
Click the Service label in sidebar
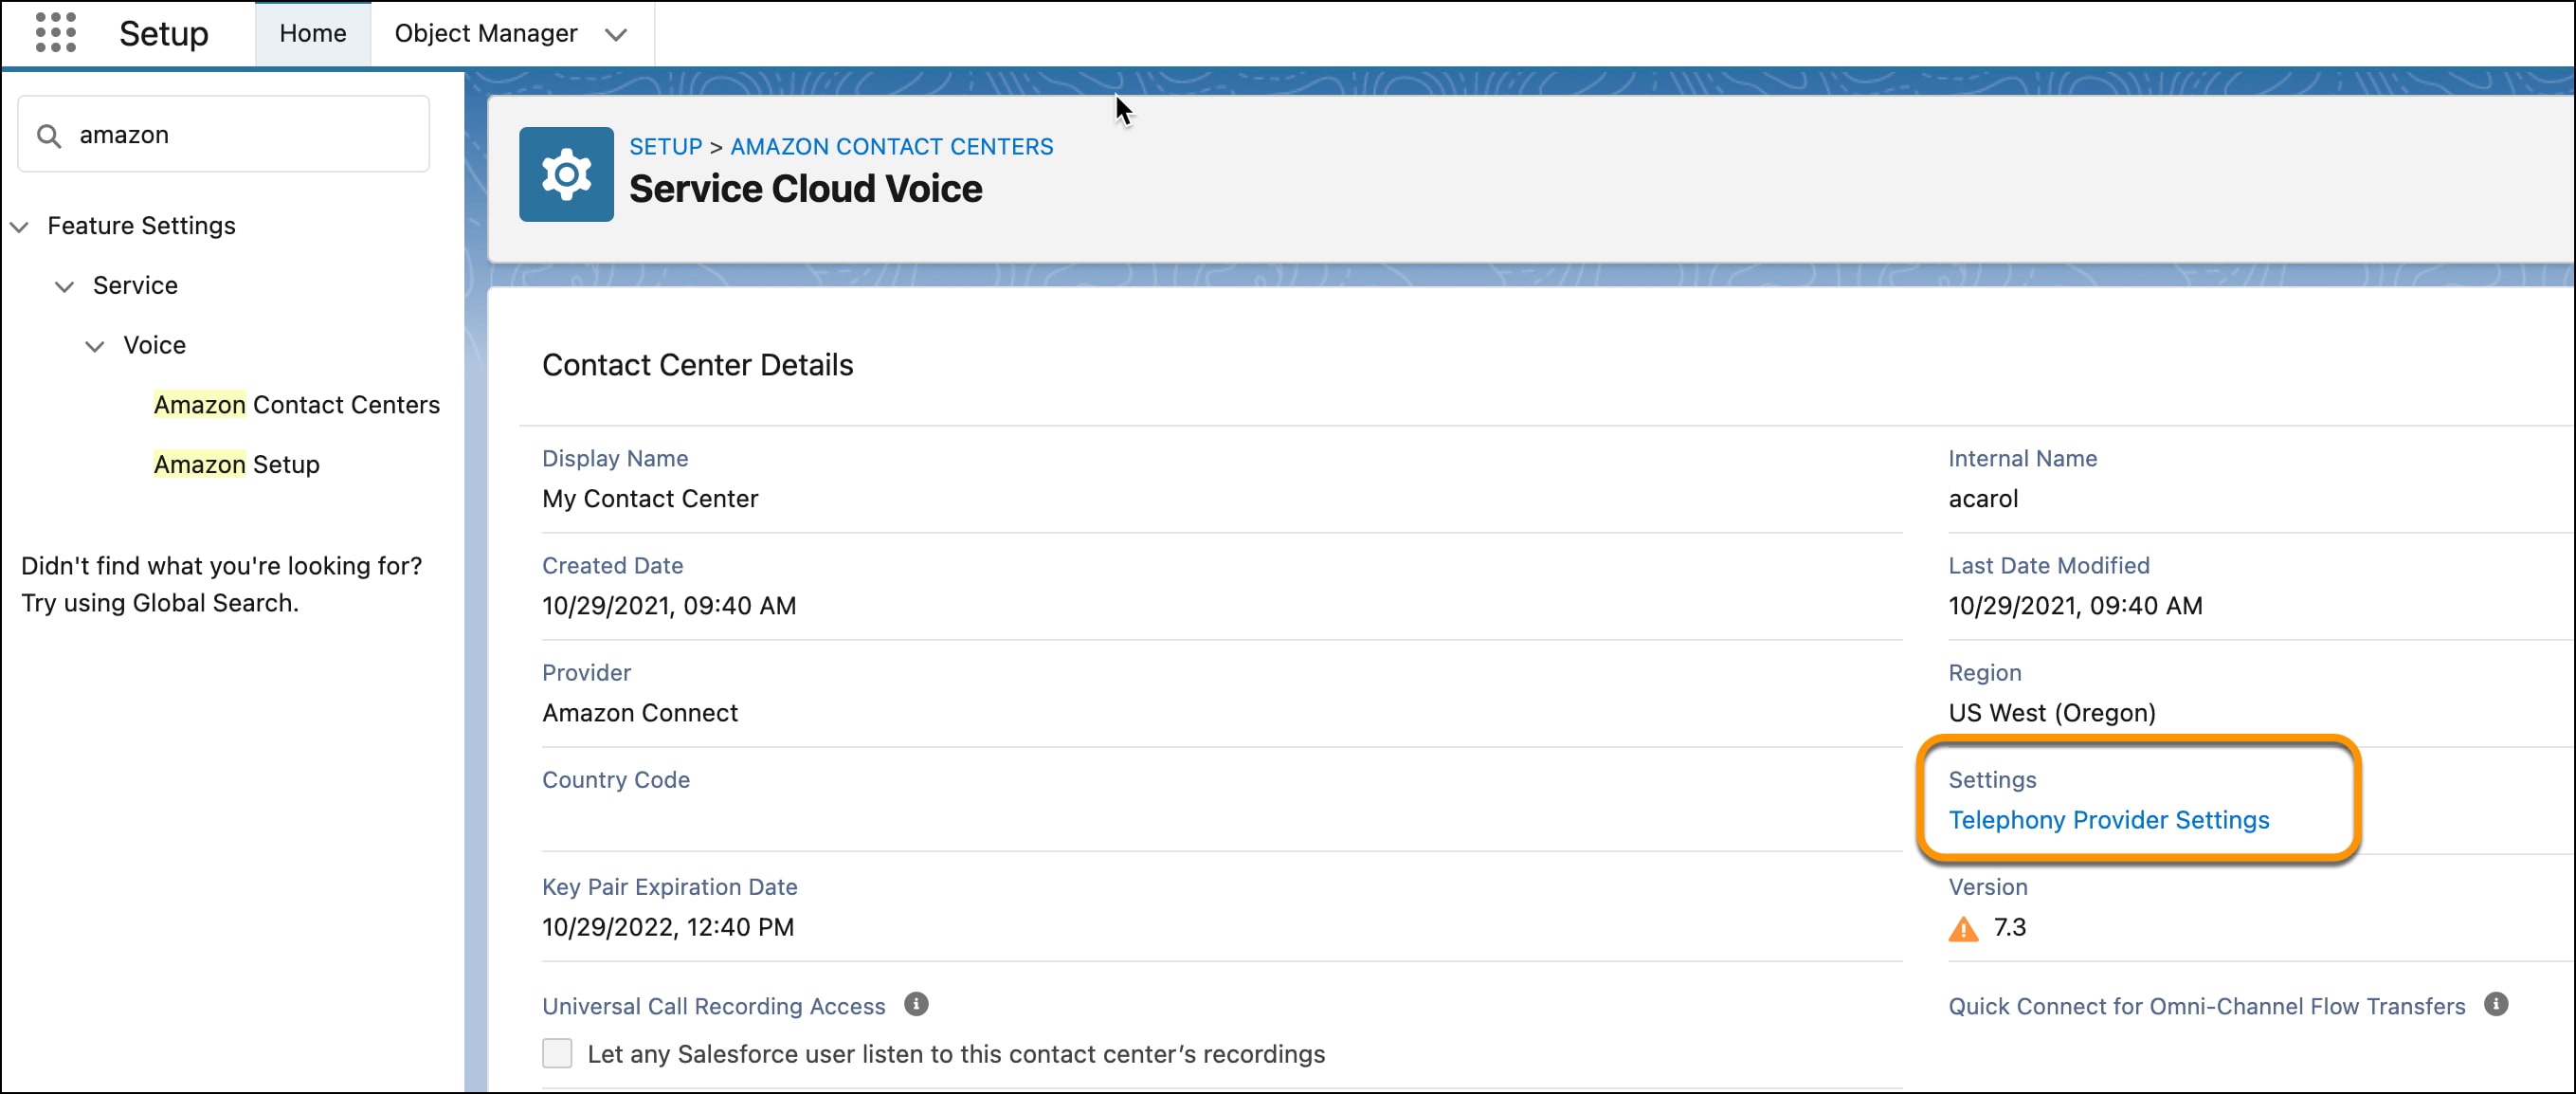tap(135, 285)
